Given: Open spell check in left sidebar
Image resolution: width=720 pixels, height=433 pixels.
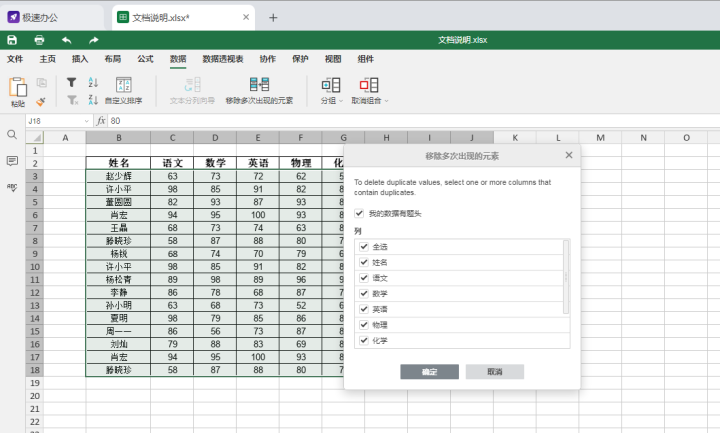Looking at the screenshot, I should pyautogui.click(x=12, y=186).
